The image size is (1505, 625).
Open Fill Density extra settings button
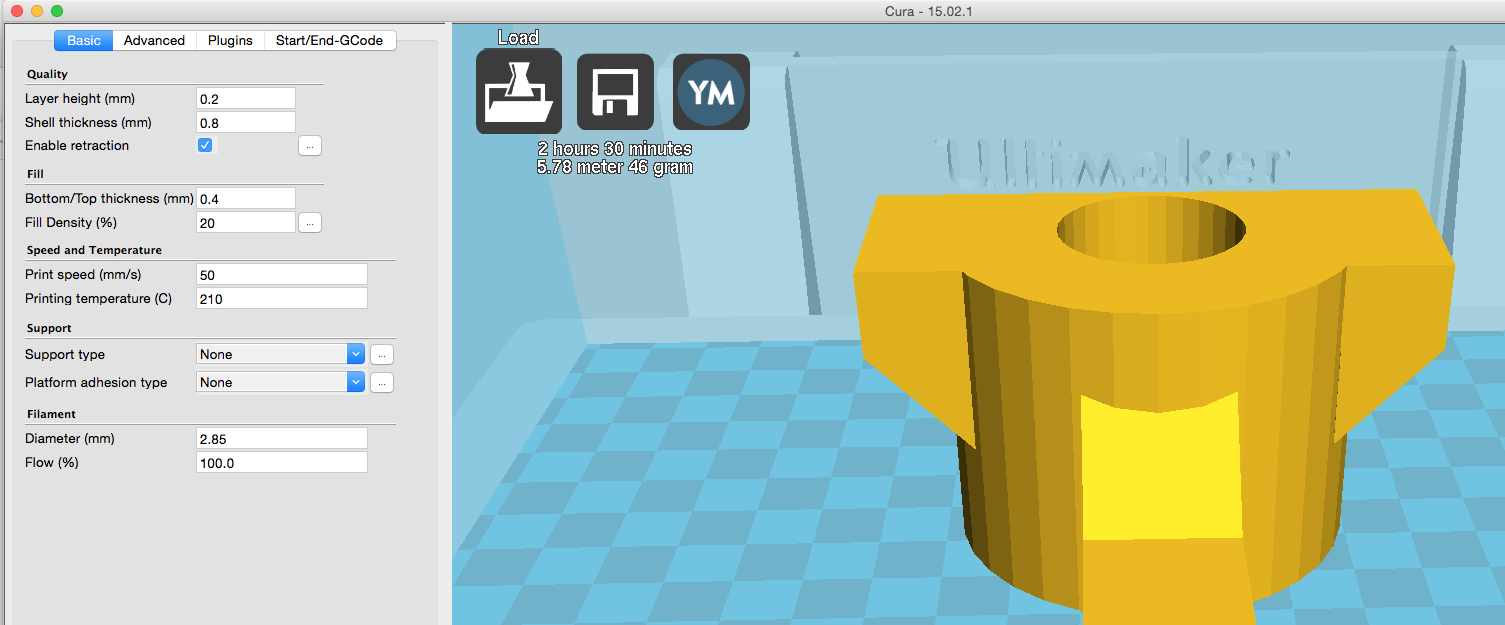click(310, 223)
